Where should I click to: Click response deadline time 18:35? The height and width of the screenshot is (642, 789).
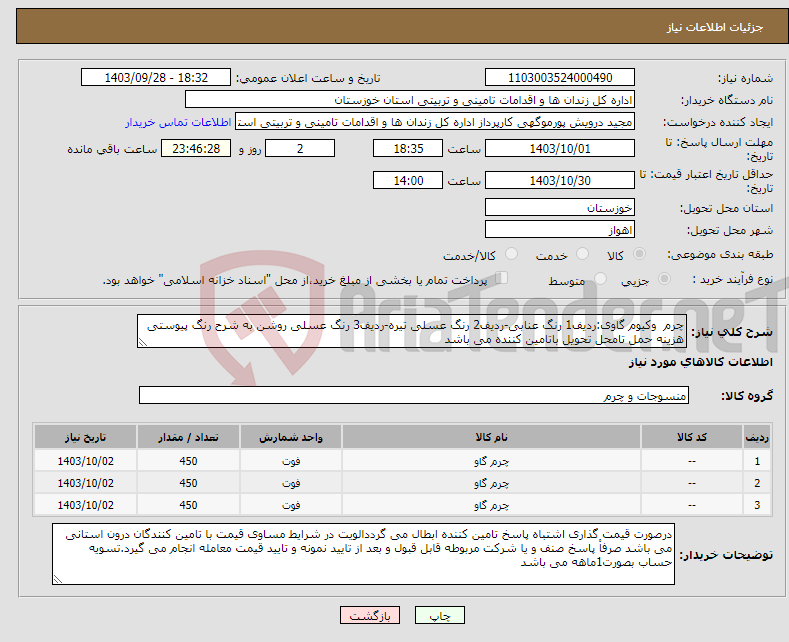pos(408,148)
